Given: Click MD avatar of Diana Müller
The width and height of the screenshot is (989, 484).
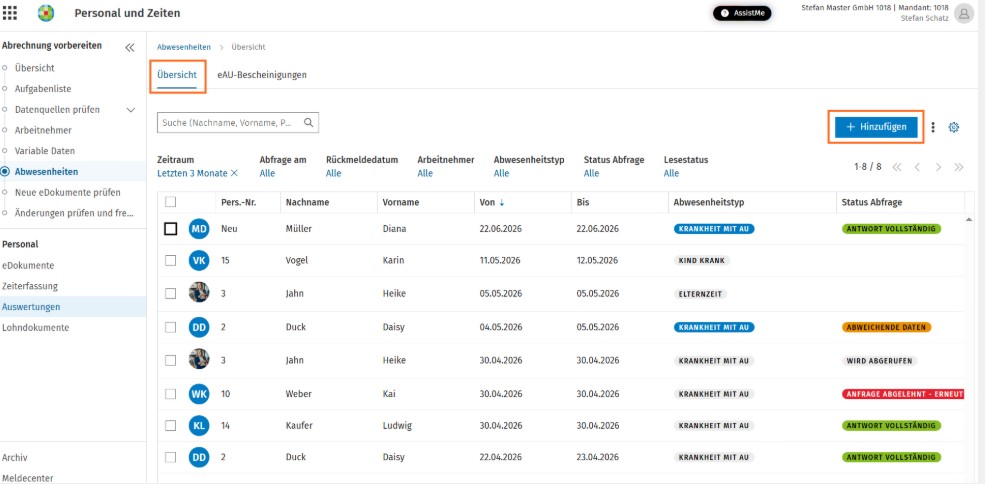Looking at the screenshot, I should (x=199, y=229).
